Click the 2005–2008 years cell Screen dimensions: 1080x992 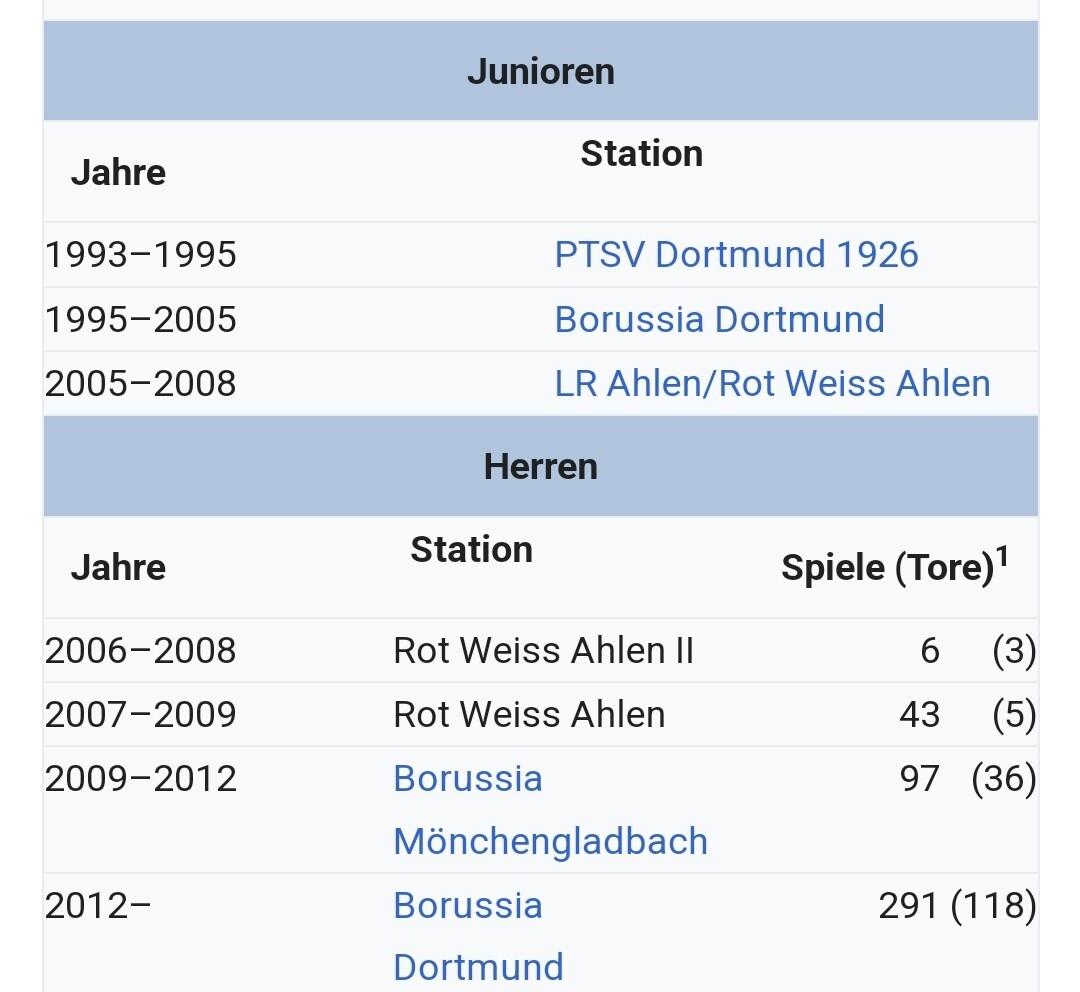click(141, 383)
